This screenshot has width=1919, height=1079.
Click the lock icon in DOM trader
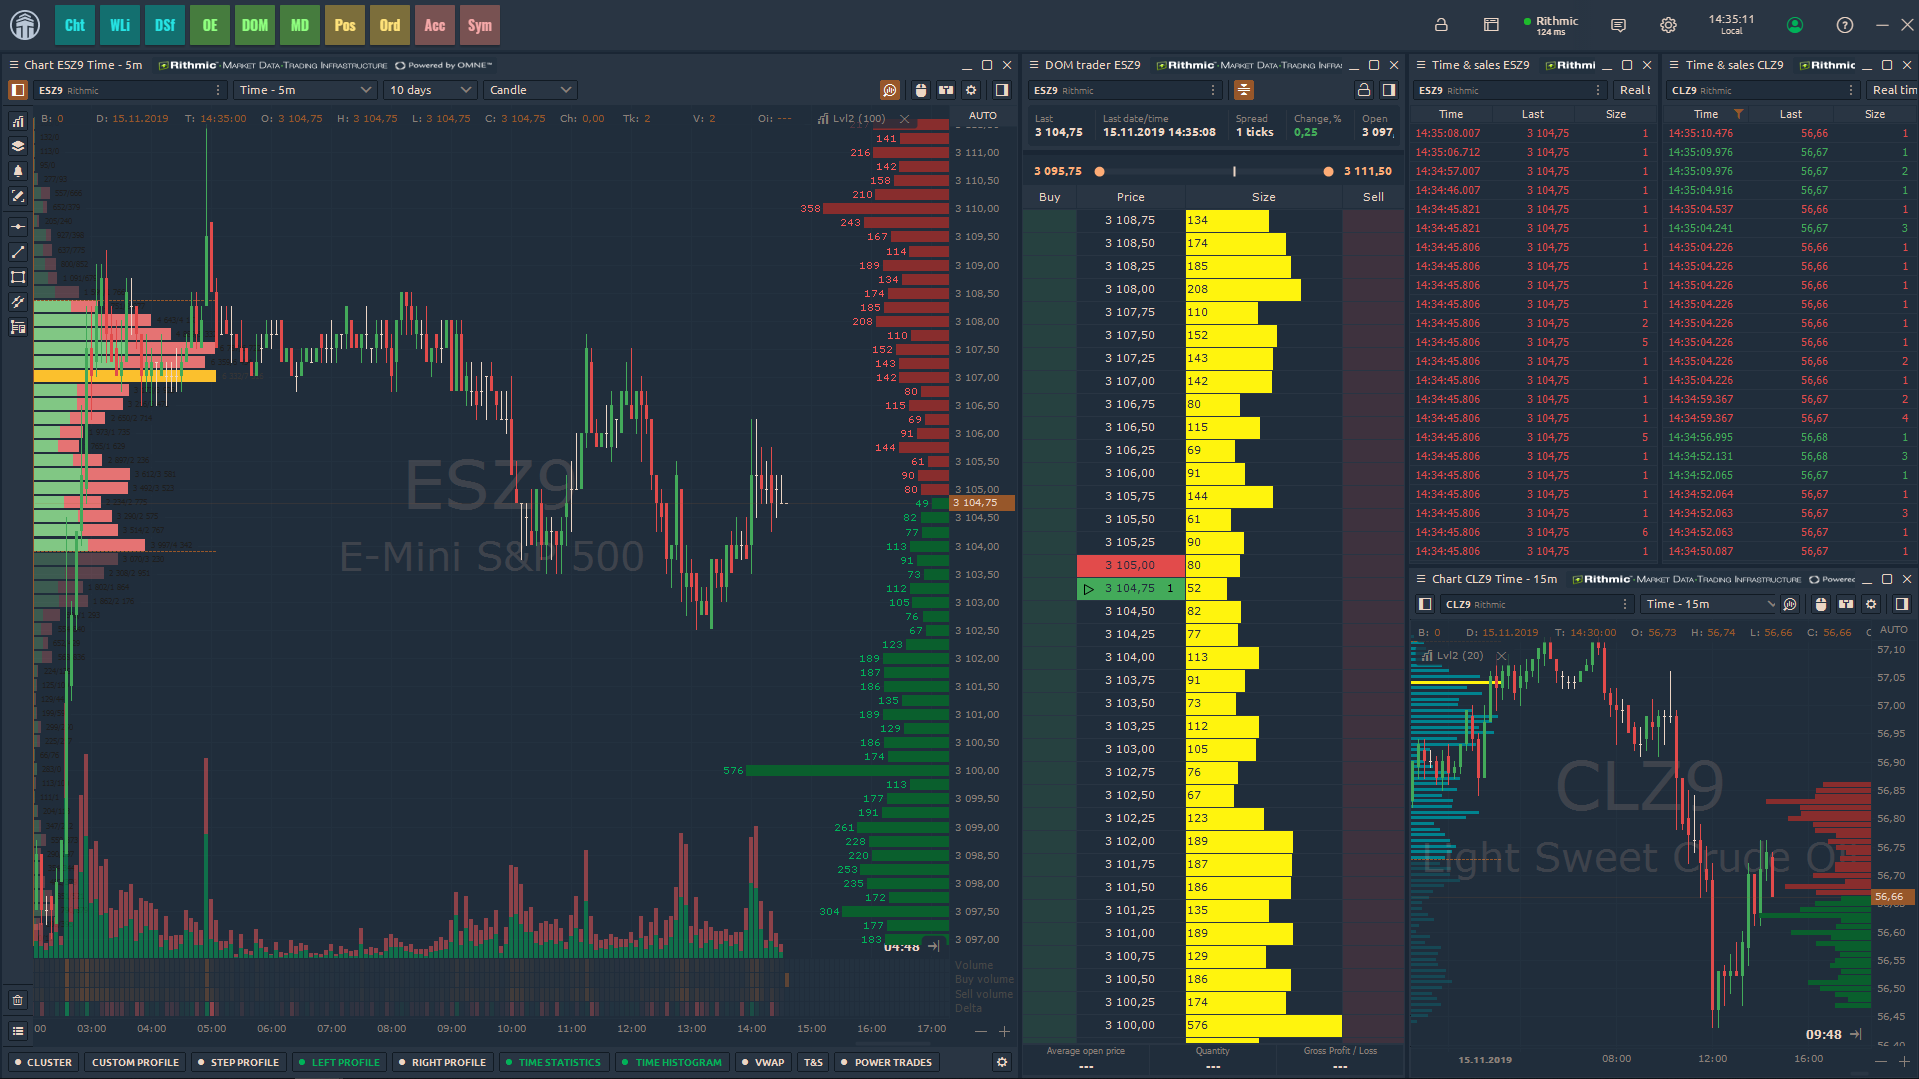1363,90
